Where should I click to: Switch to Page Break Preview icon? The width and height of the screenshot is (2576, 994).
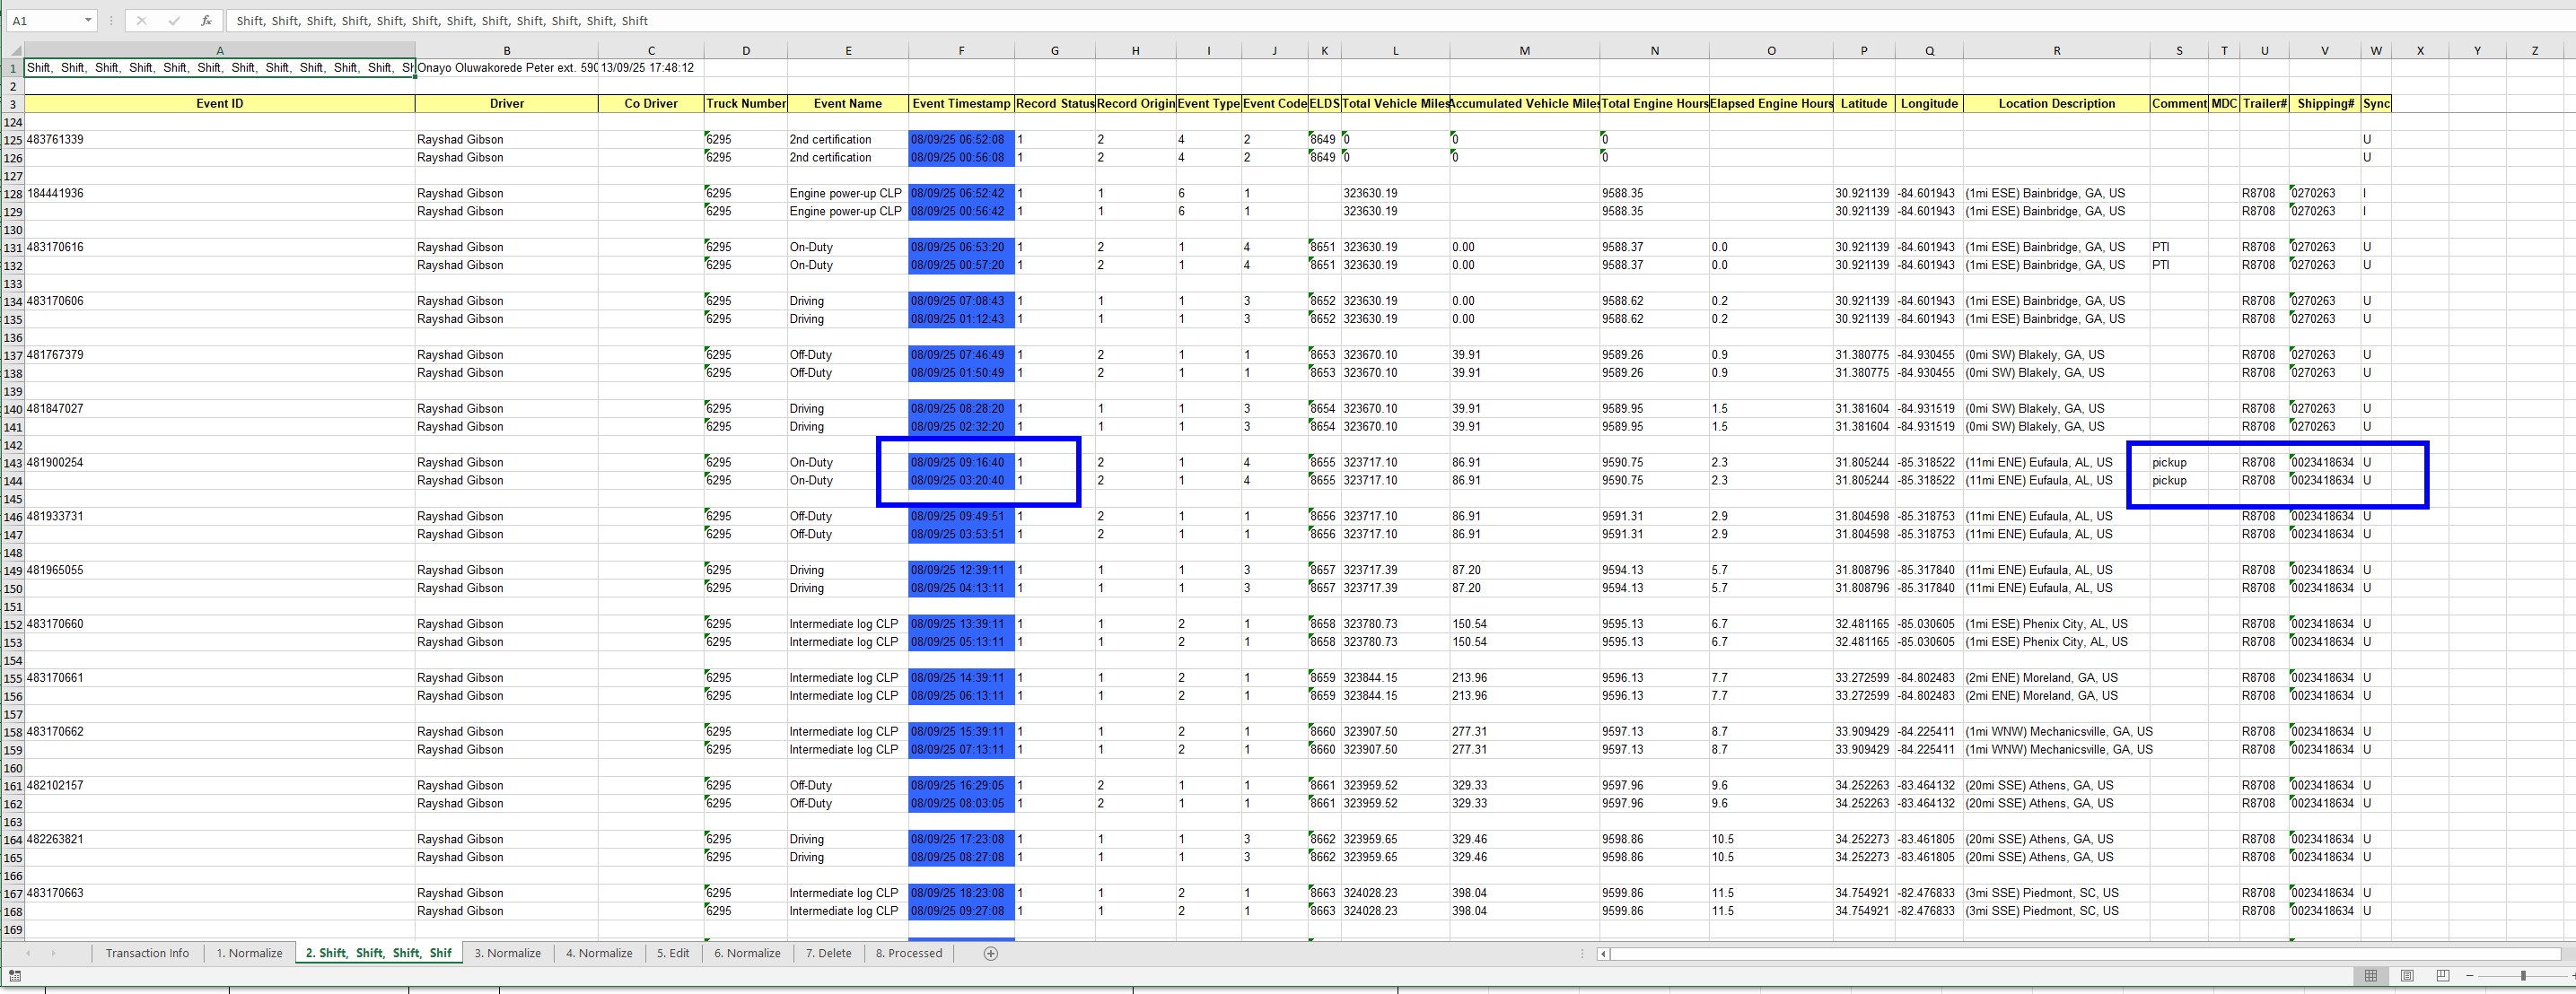point(2442,975)
